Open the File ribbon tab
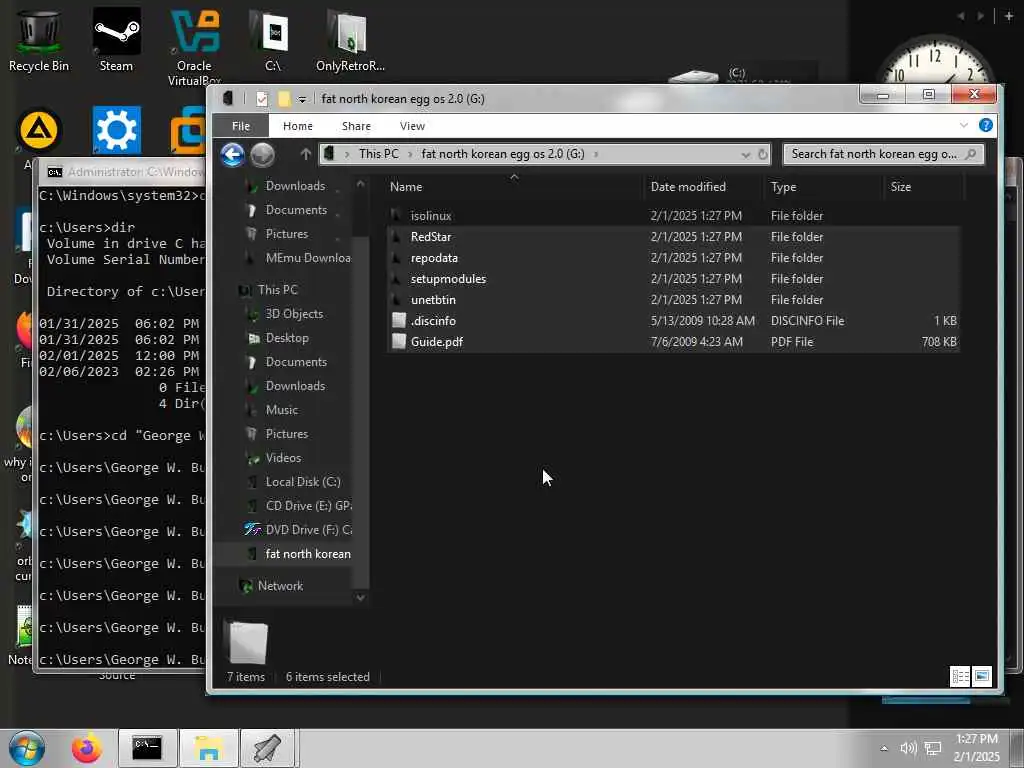Screen dimensions: 1024x768 pyautogui.click(x=240, y=126)
